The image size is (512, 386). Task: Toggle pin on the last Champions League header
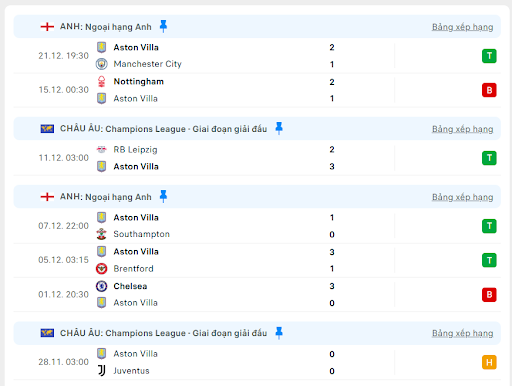[279, 333]
